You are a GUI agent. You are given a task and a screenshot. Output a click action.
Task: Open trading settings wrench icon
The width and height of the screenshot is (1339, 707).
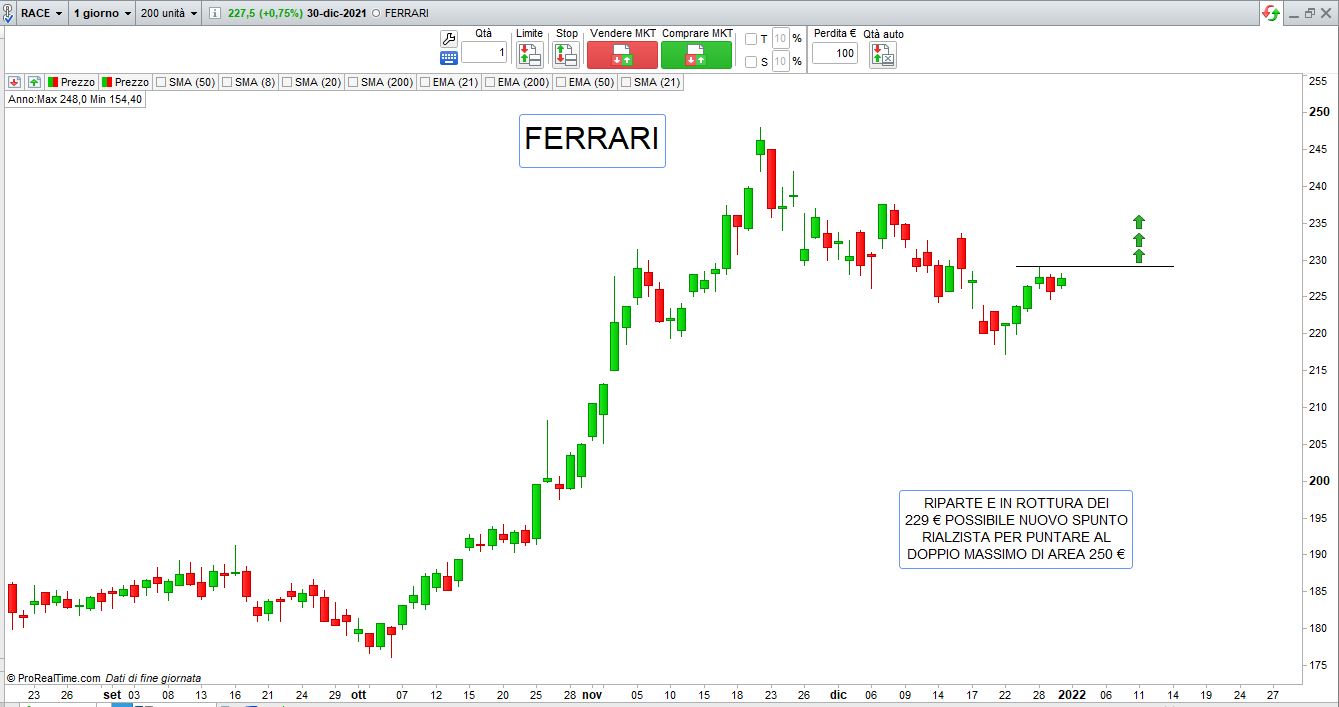pos(449,38)
